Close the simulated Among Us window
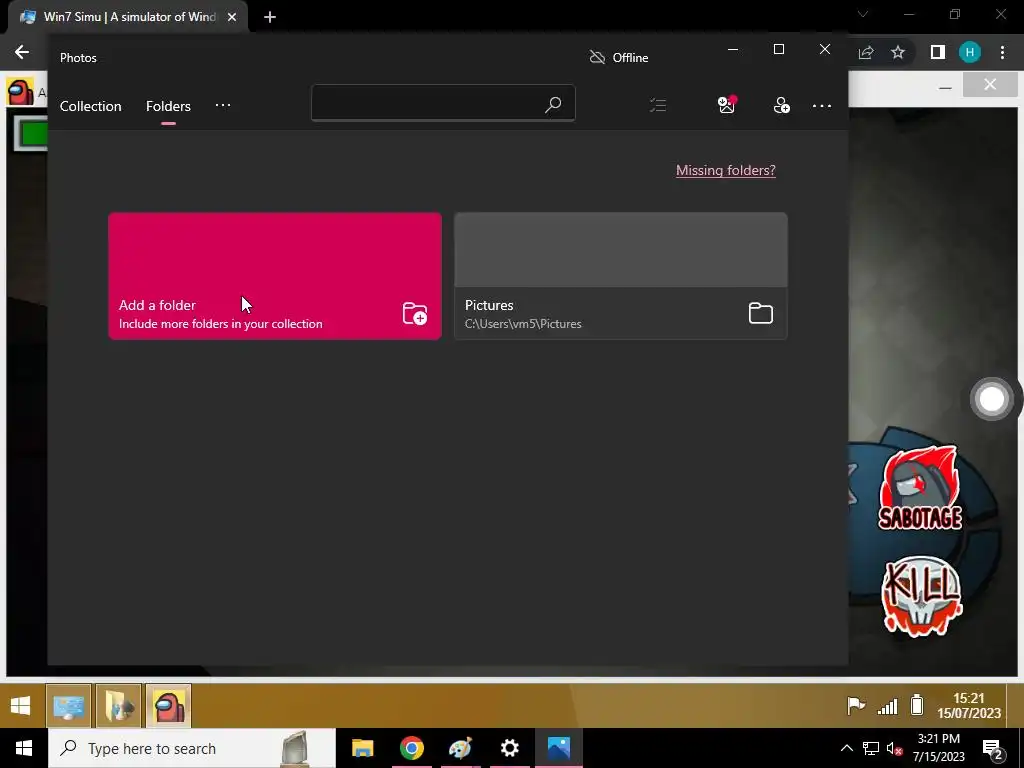 (x=990, y=85)
